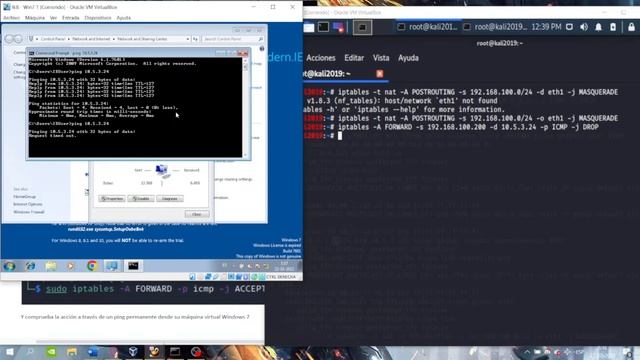The height and width of the screenshot is (360, 640).
Task: Click the Close button in status dialog
Action: point(197,214)
